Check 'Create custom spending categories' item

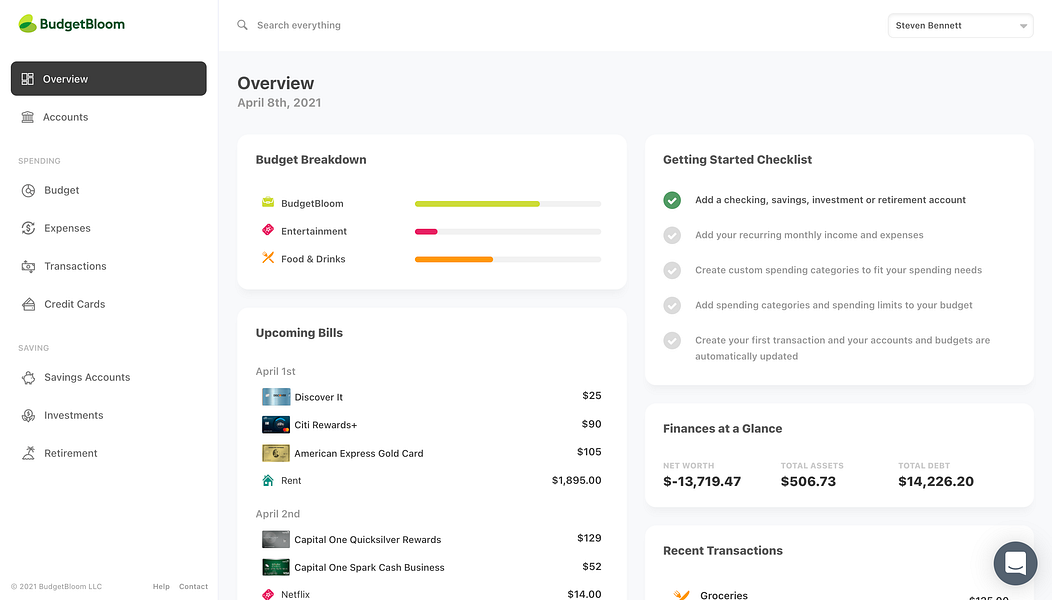[672, 270]
